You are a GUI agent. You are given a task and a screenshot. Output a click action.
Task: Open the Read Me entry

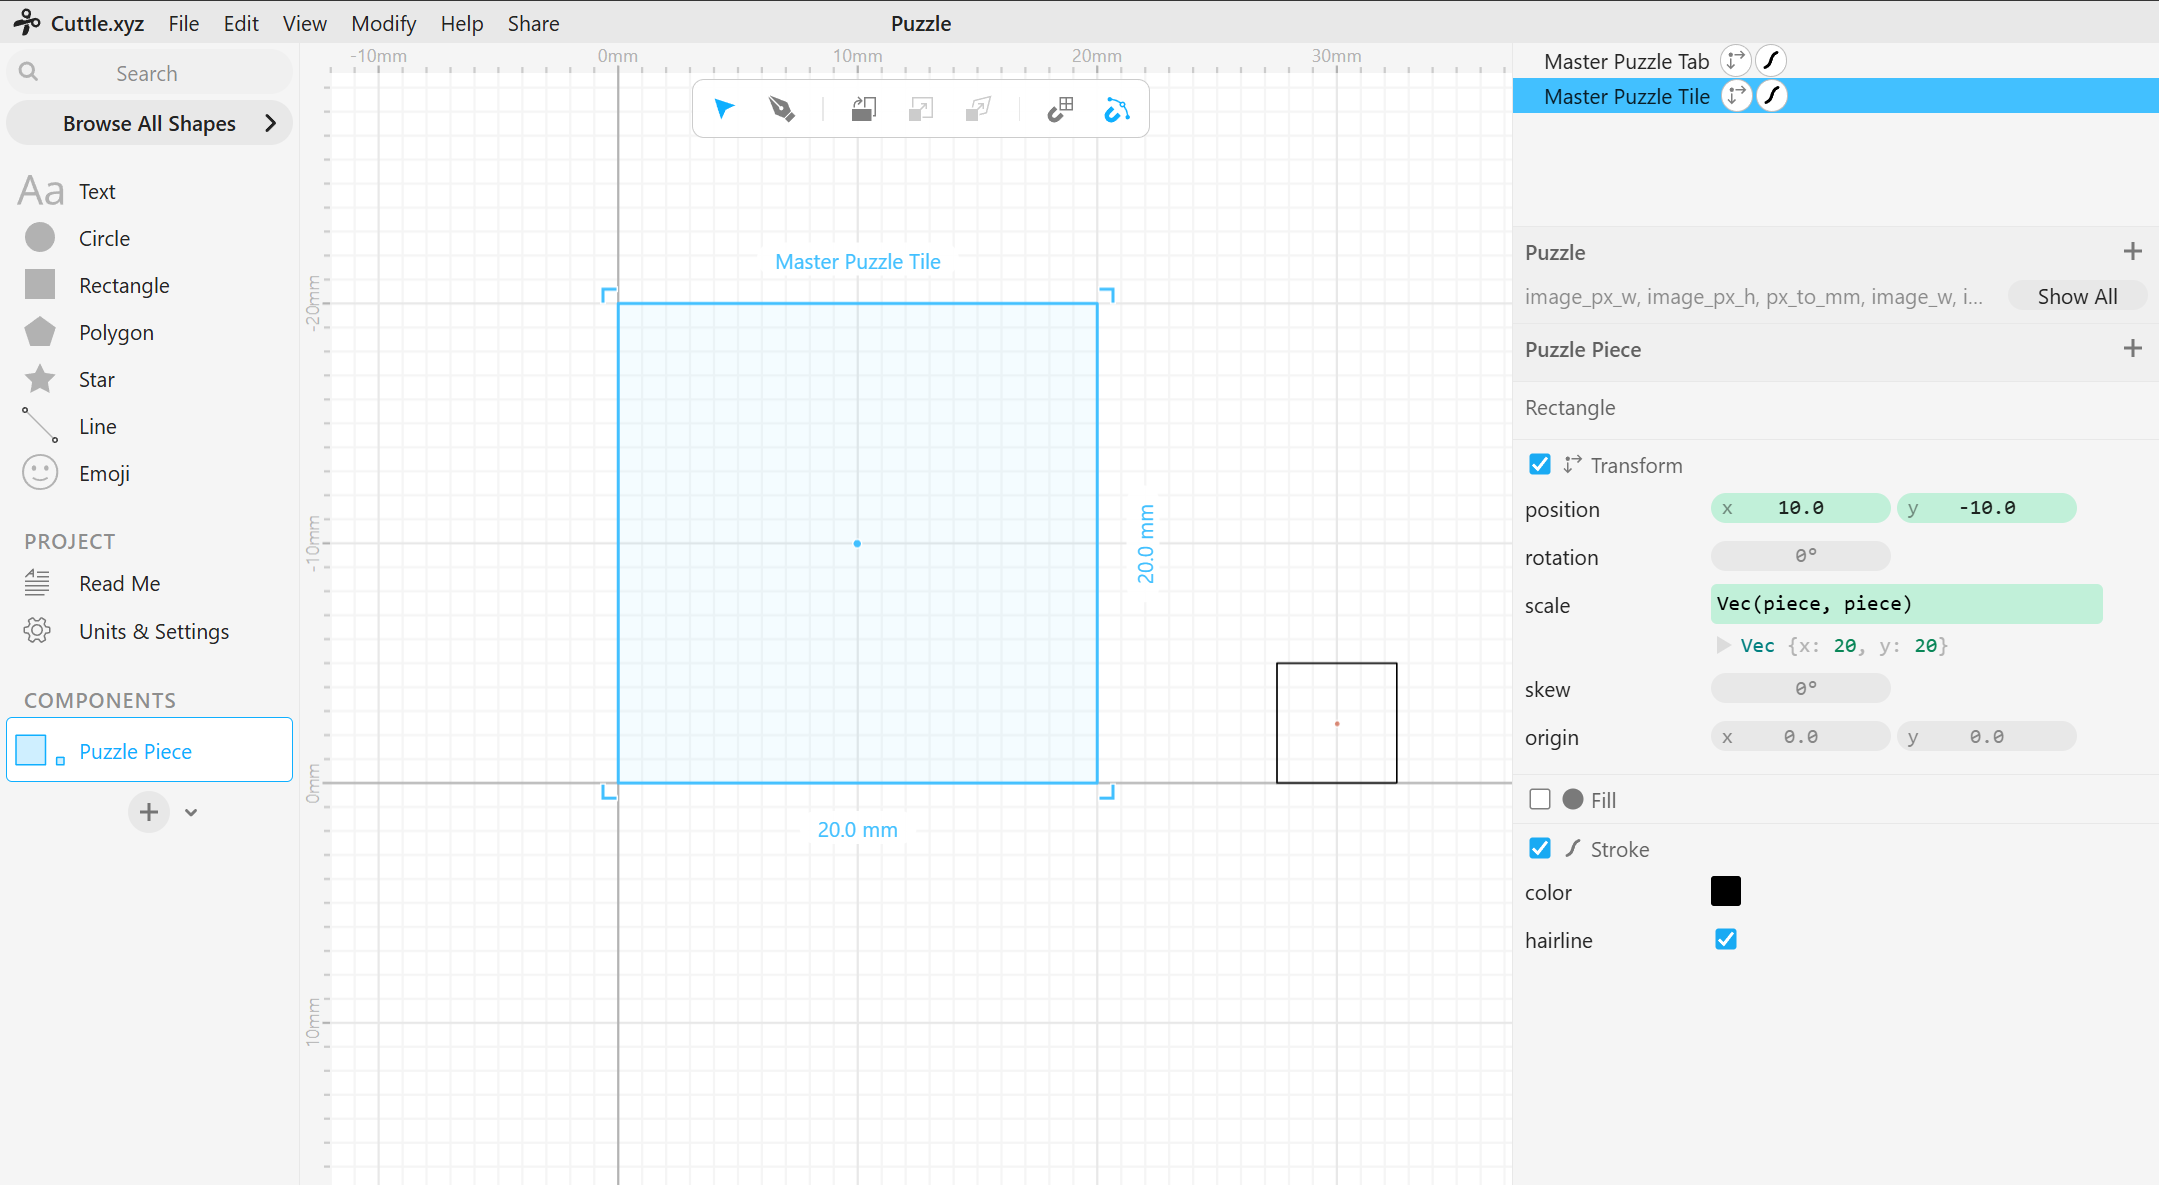coord(120,583)
